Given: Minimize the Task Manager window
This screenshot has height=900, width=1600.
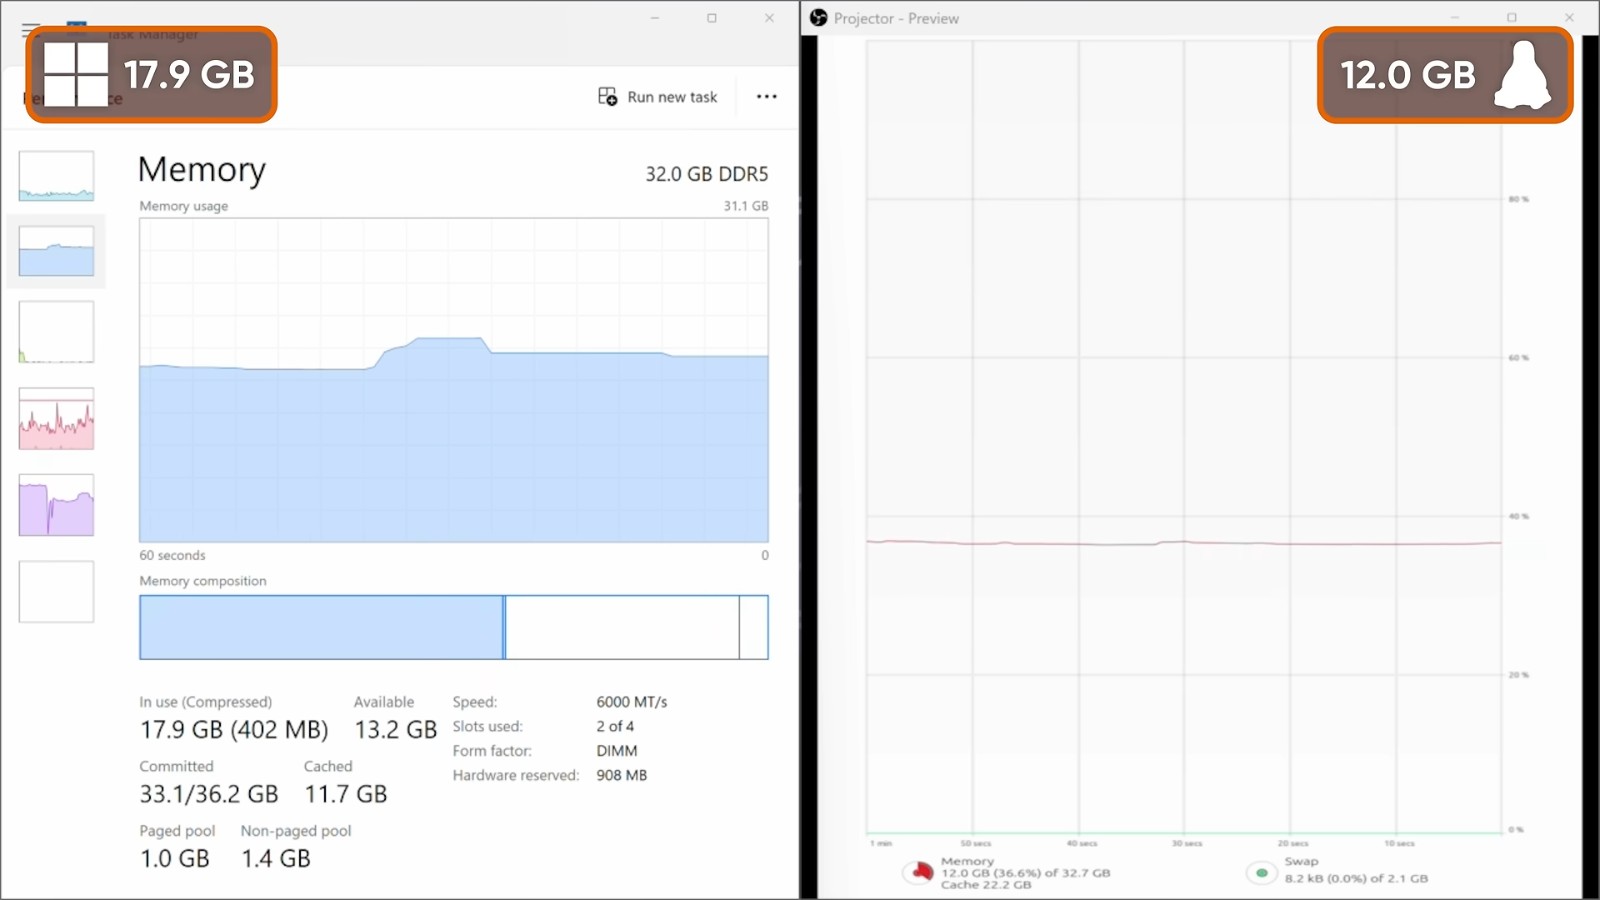Looking at the screenshot, I should pos(655,18).
